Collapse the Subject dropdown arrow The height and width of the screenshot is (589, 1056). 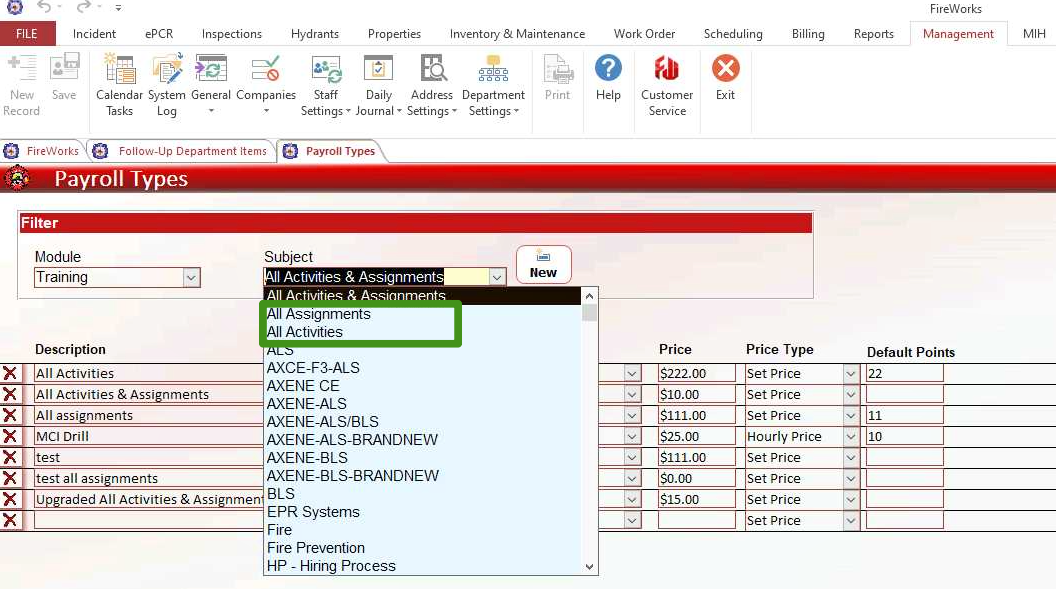(x=496, y=278)
